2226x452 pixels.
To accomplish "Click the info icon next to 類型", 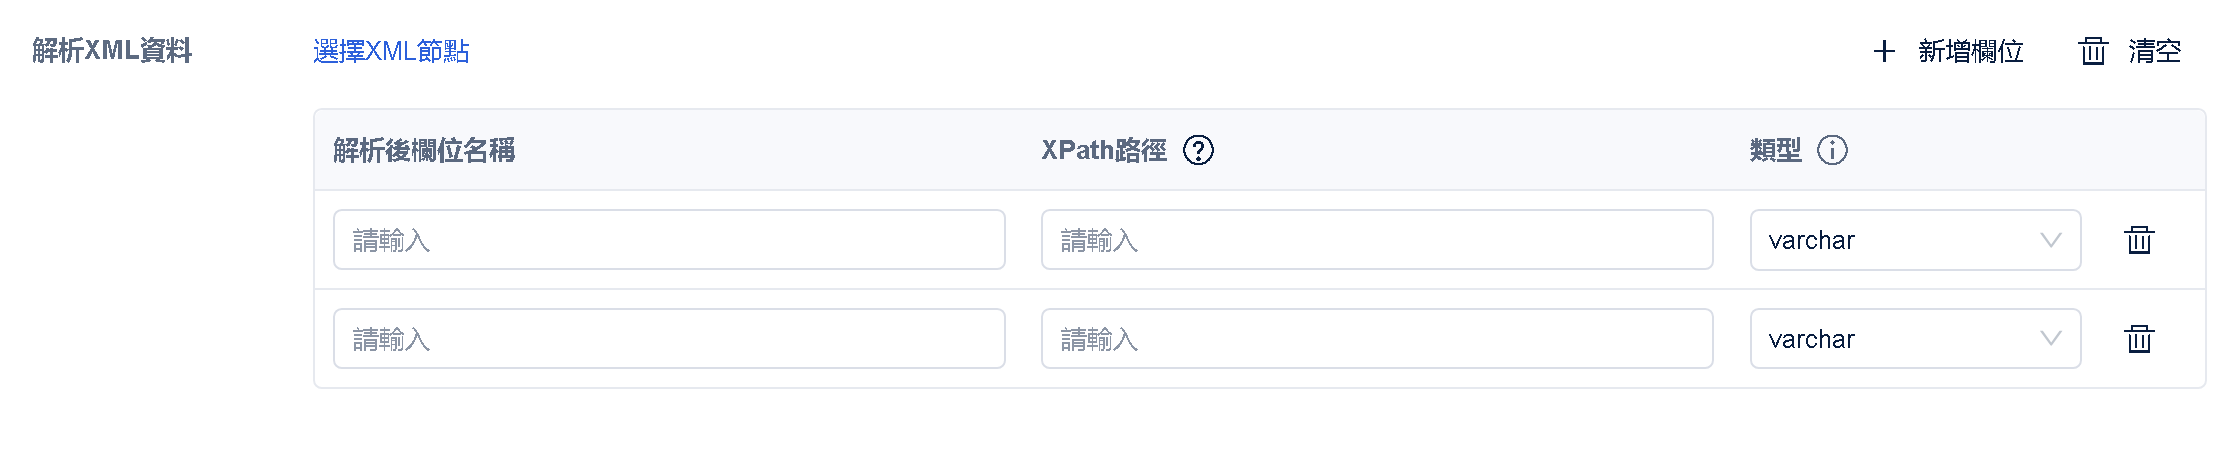I will [1832, 150].
